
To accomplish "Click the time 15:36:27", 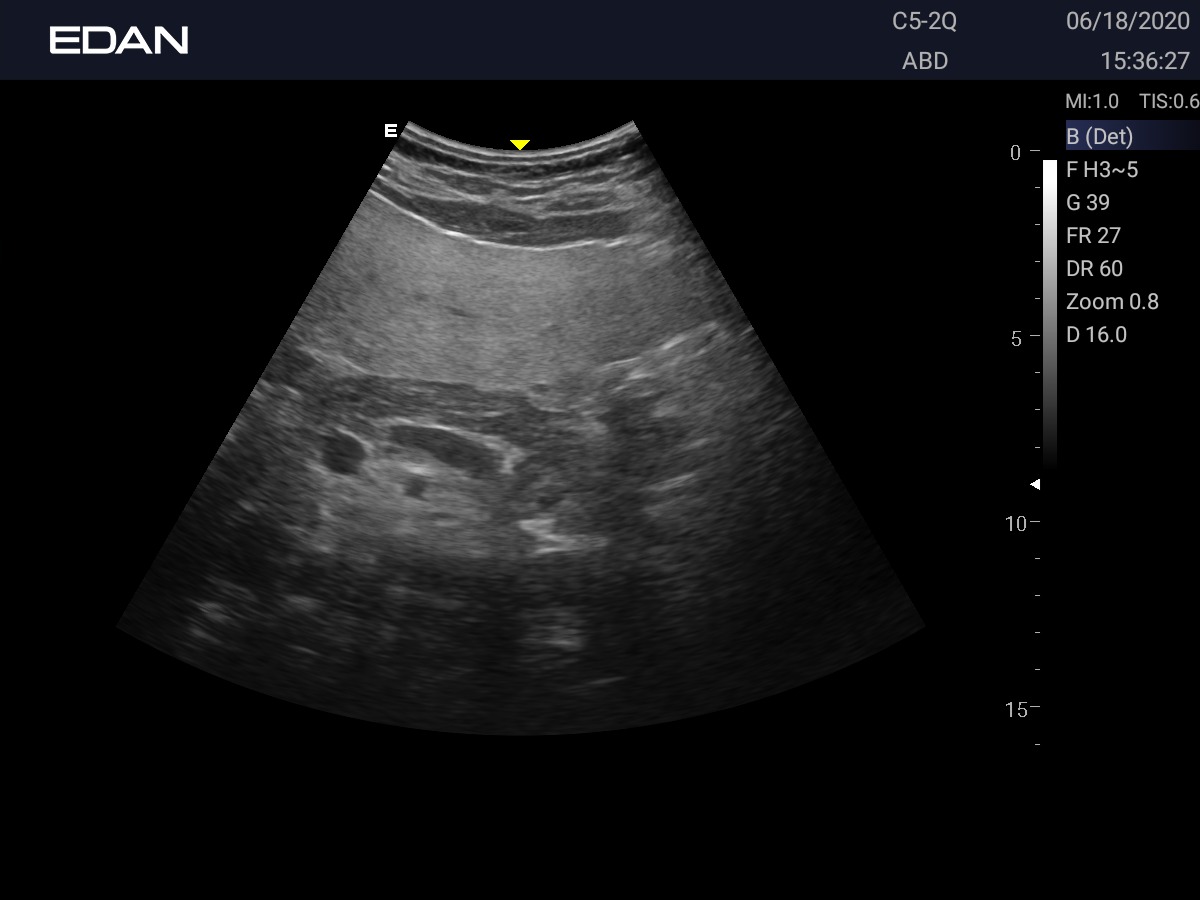I will click(1144, 61).
